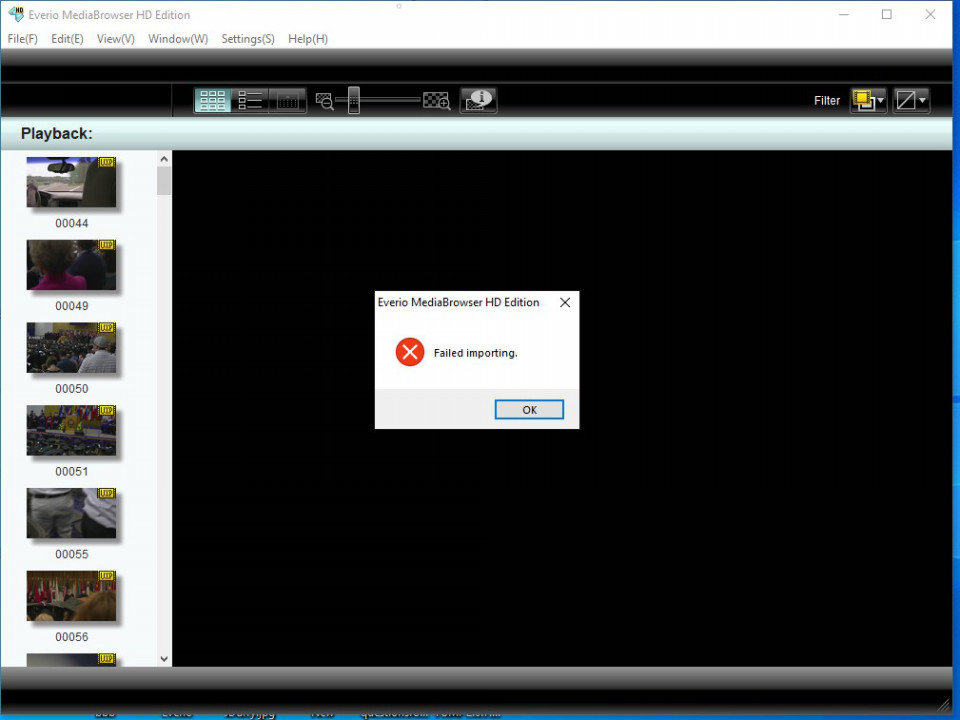Click the HD badge on thumbnail 00051
The width and height of the screenshot is (960, 720).
pos(107,410)
